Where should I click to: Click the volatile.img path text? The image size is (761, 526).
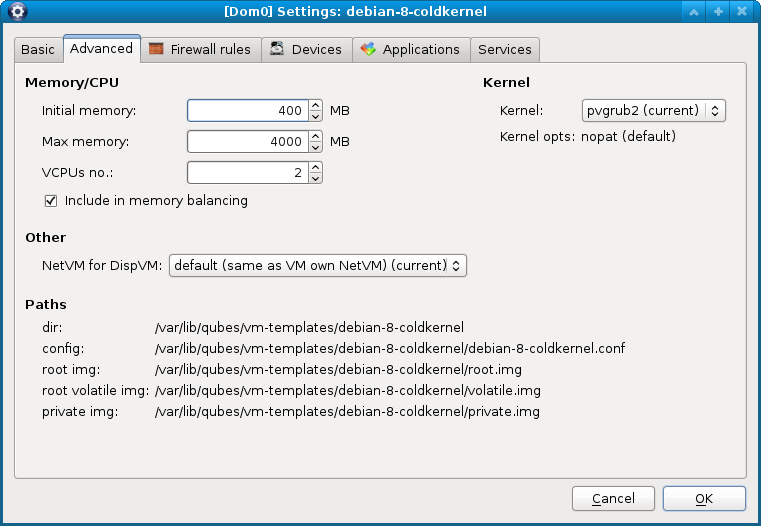(x=347, y=391)
